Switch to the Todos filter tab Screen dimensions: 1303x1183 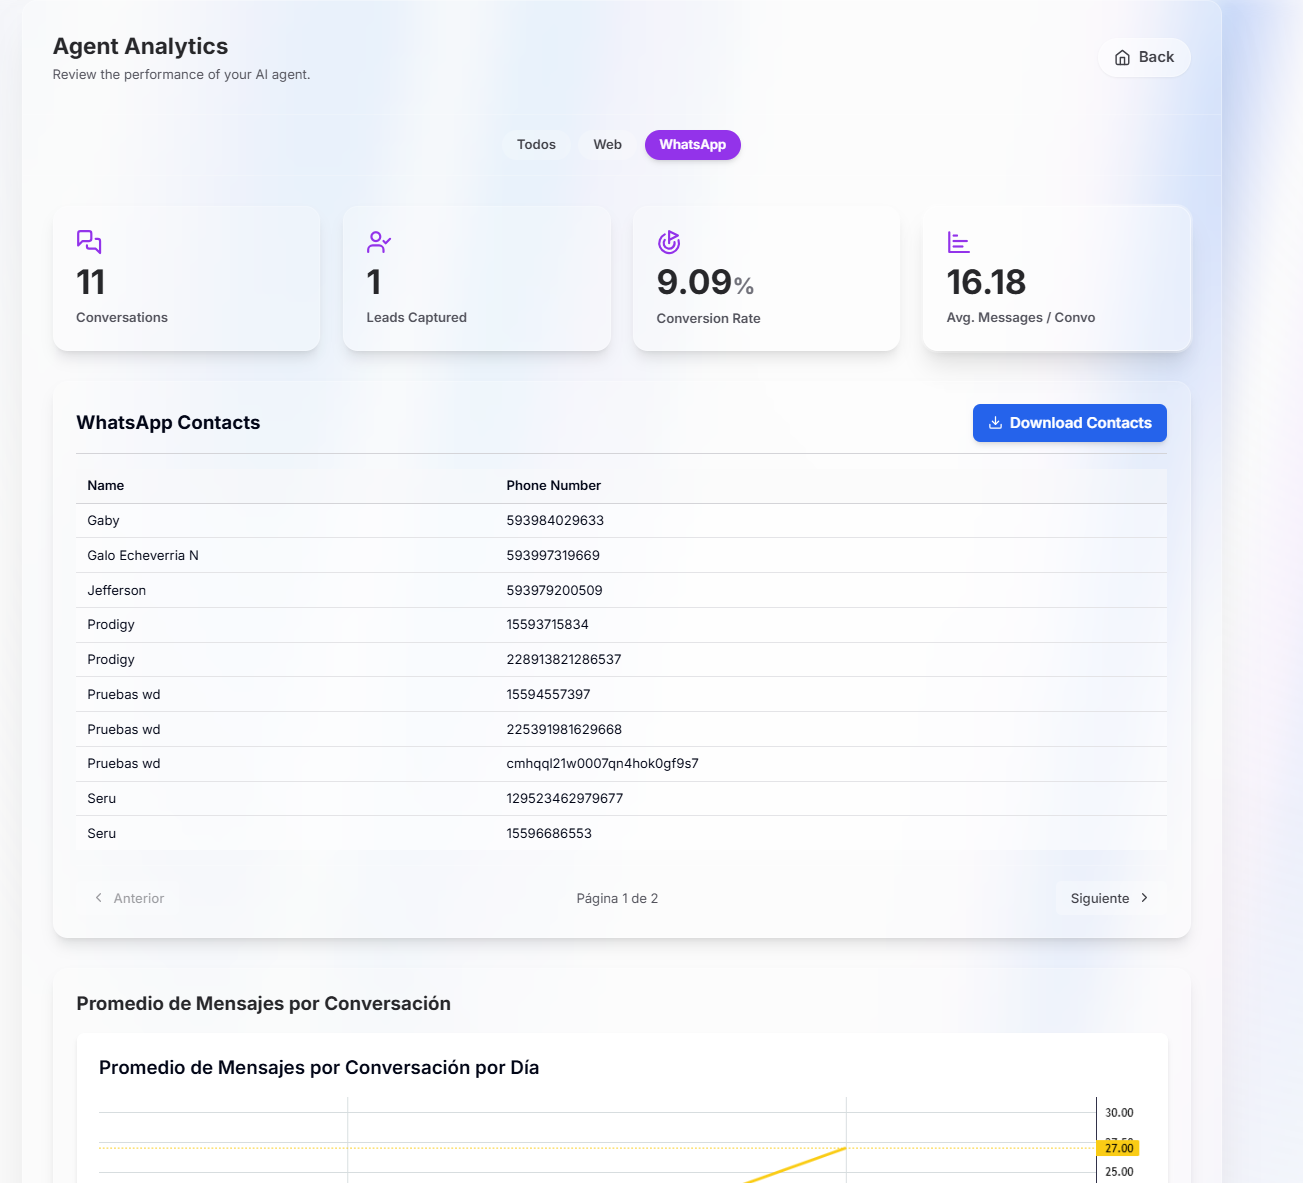(x=536, y=145)
